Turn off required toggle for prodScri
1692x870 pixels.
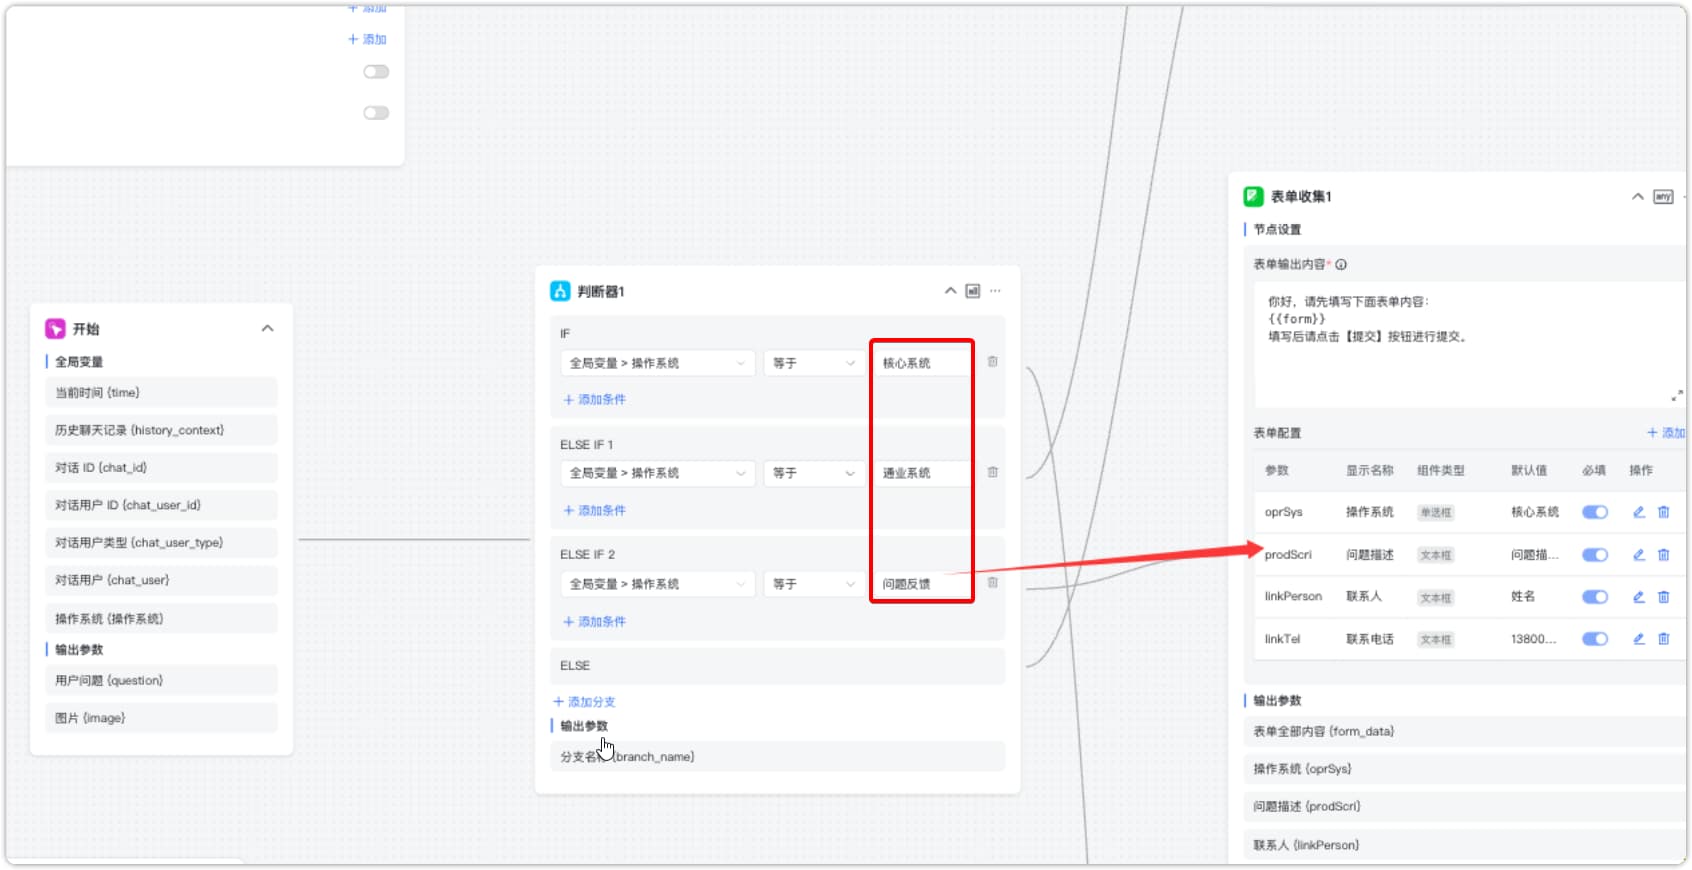[x=1594, y=555]
